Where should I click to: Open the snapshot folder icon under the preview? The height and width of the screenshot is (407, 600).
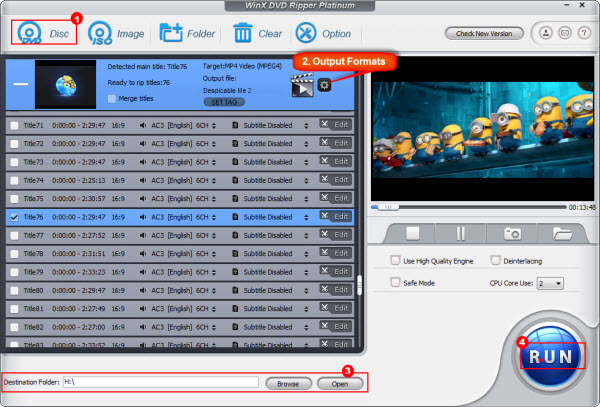point(562,233)
